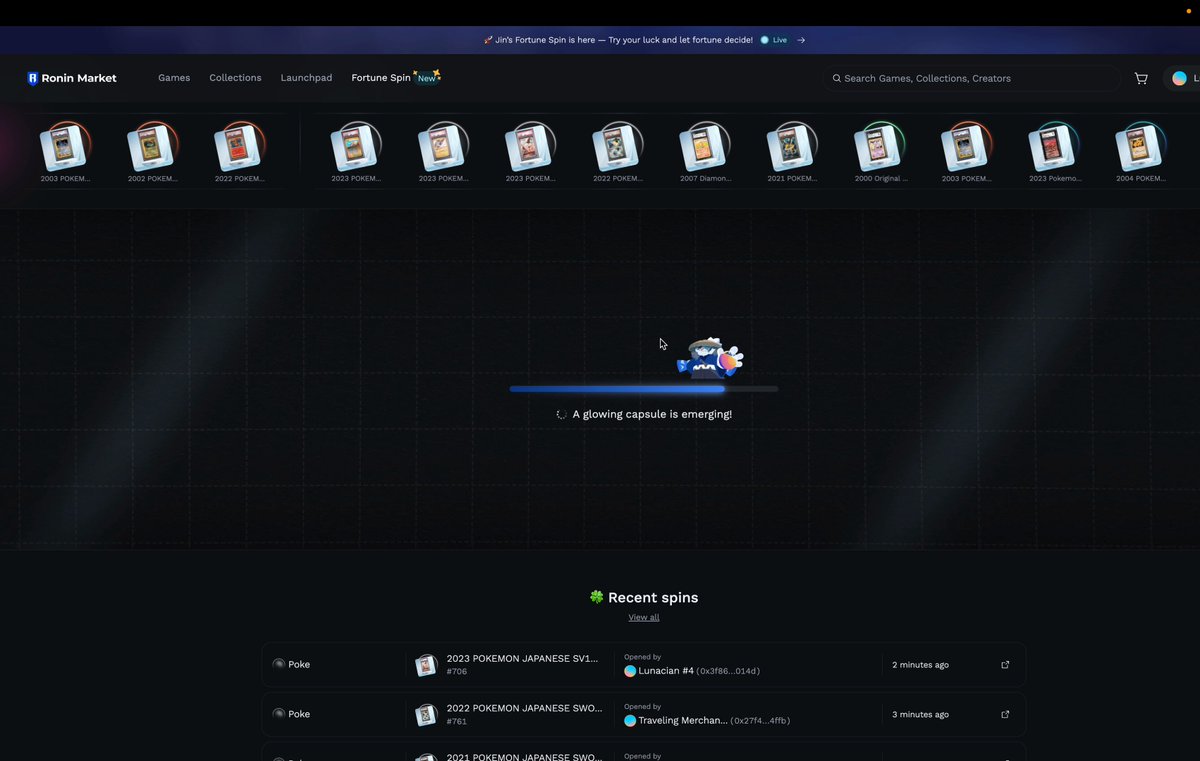Click View all recent spins
This screenshot has height=761, width=1200.
click(644, 617)
